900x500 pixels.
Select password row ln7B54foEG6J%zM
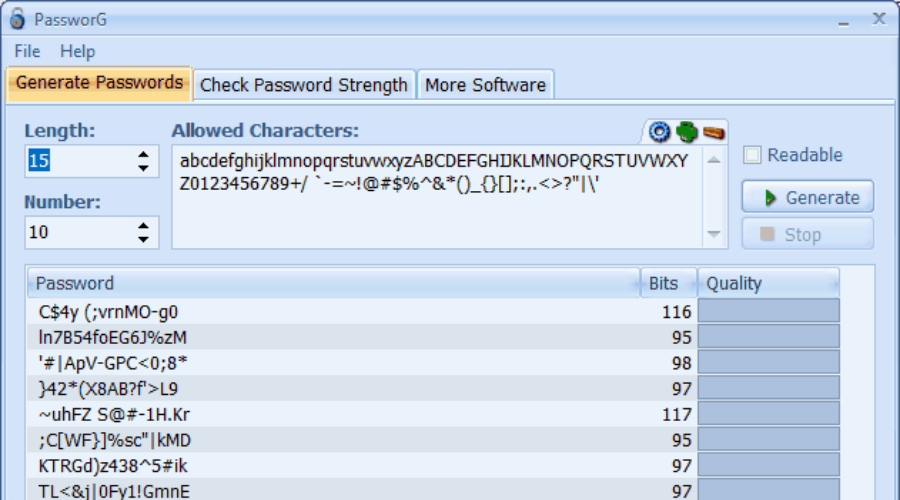[433, 338]
